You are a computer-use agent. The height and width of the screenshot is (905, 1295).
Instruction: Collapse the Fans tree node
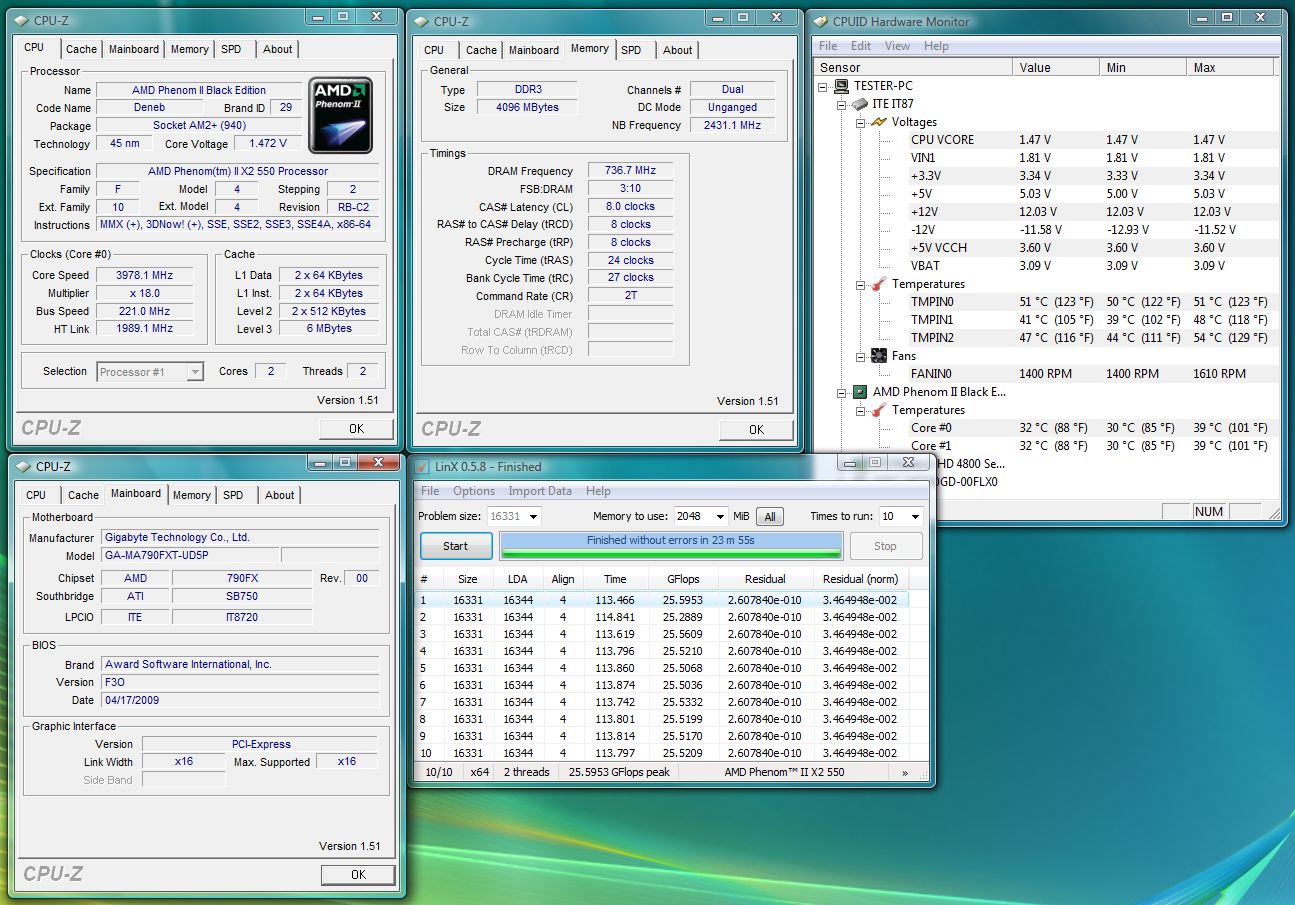[860, 356]
